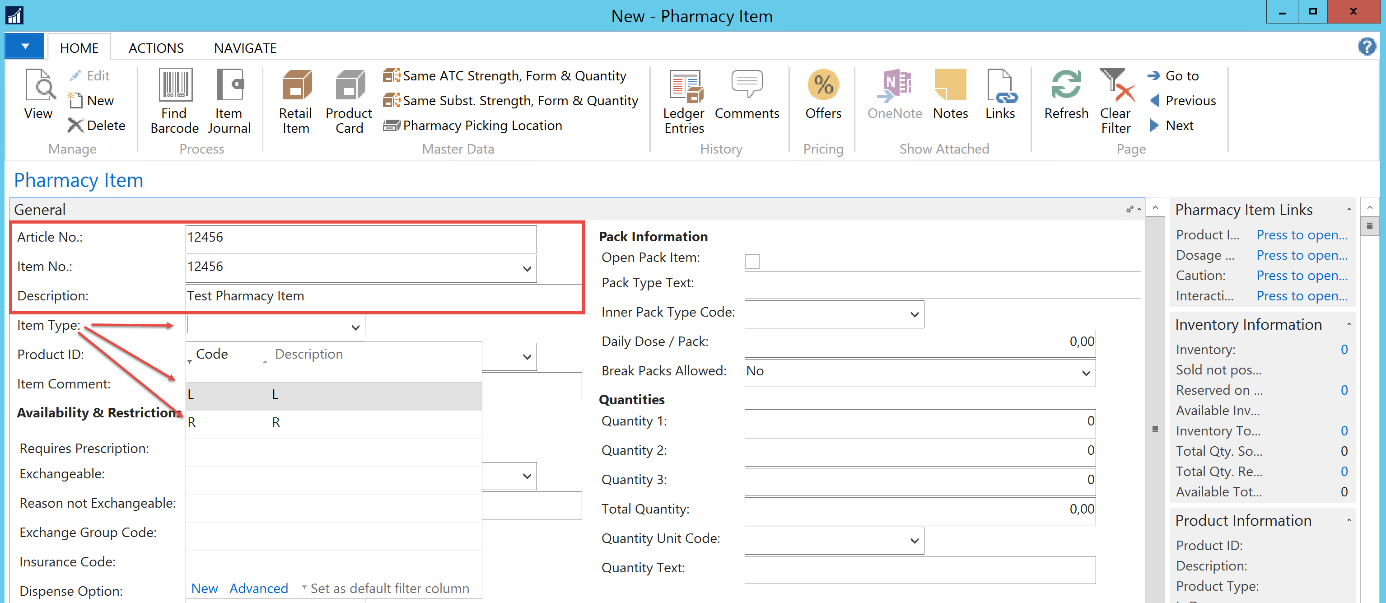Screen dimensions: 1386x603
Task: Refresh the page with Refresh icon
Action: (x=1066, y=87)
